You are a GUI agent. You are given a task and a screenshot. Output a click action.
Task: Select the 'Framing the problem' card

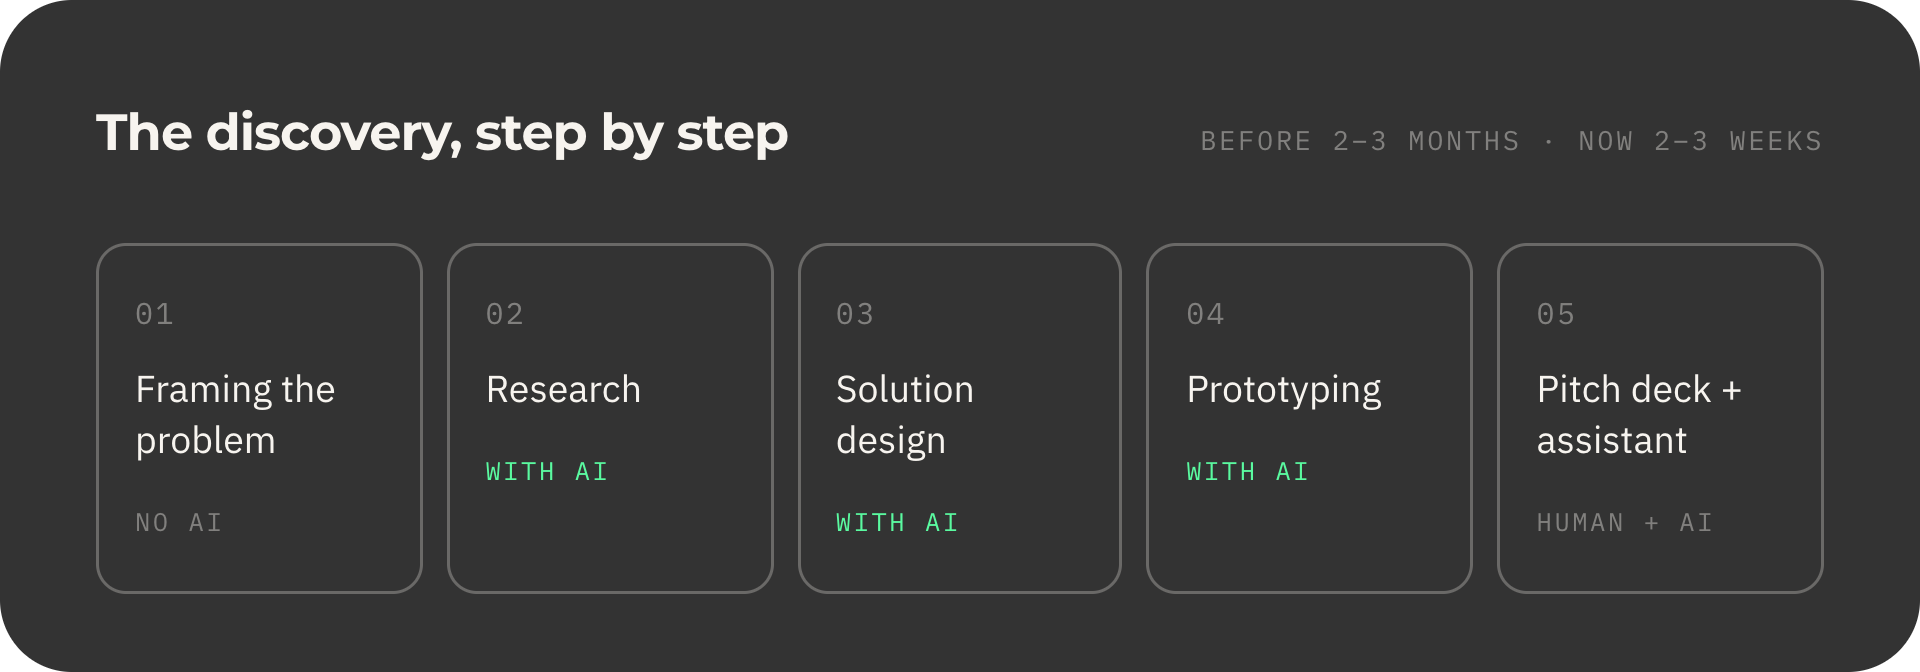[260, 418]
